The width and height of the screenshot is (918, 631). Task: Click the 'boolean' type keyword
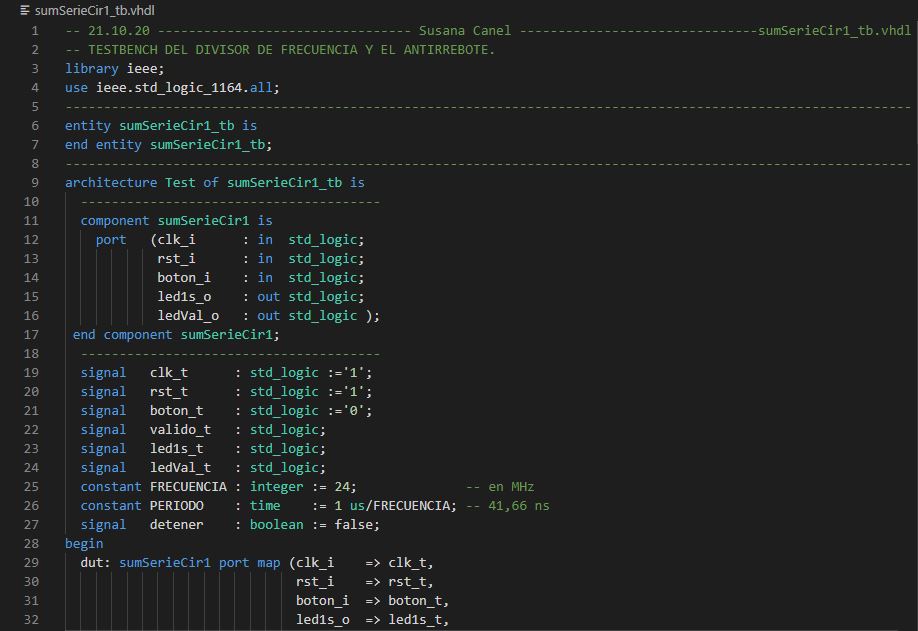(277, 525)
